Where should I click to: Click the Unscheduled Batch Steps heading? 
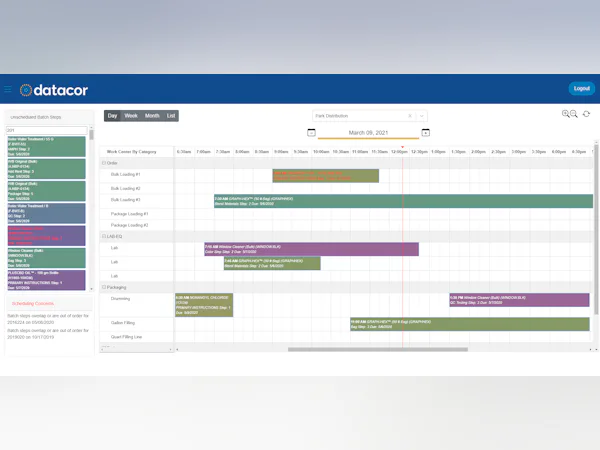pyautogui.click(x=36, y=117)
